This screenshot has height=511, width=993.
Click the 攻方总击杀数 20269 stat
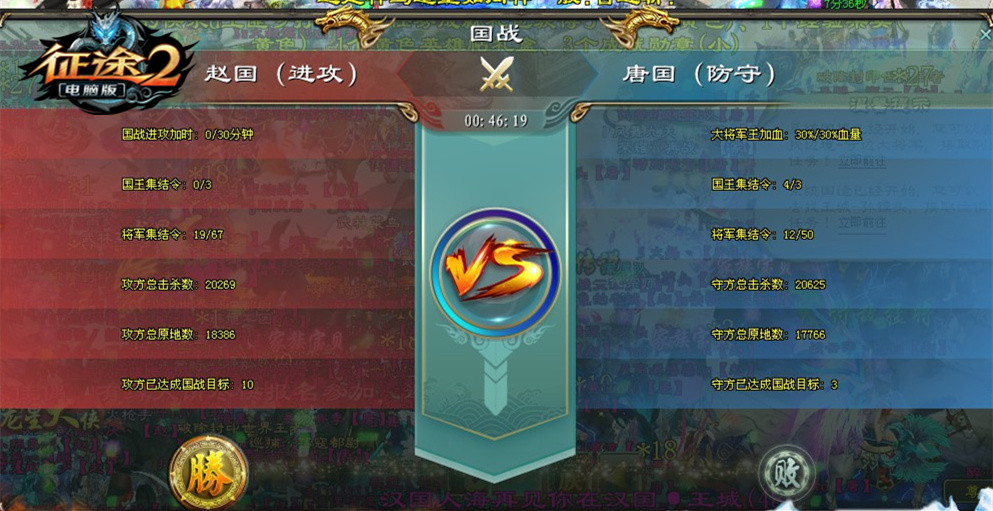pos(179,284)
